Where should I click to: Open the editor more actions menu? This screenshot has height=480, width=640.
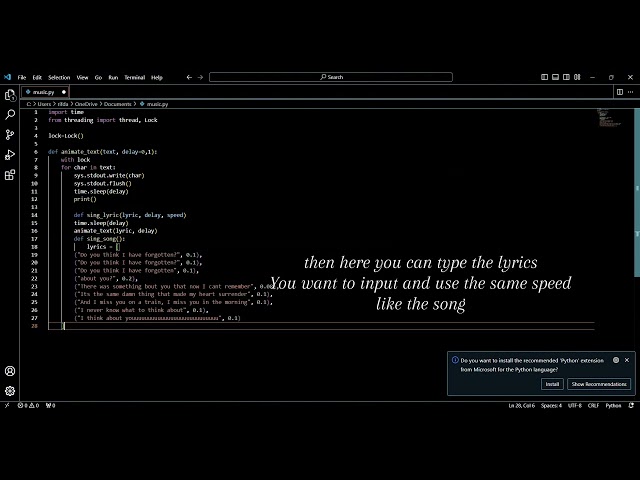pyautogui.click(x=631, y=92)
